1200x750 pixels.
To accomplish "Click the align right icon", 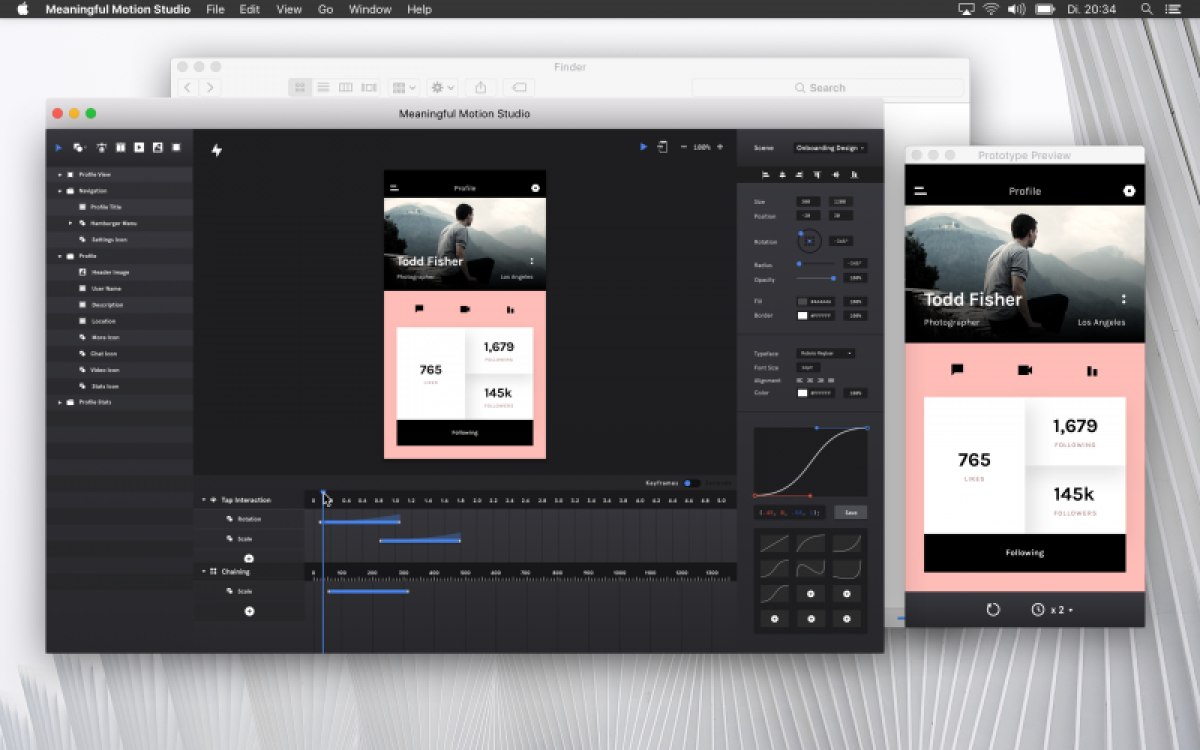I will click(x=798, y=174).
